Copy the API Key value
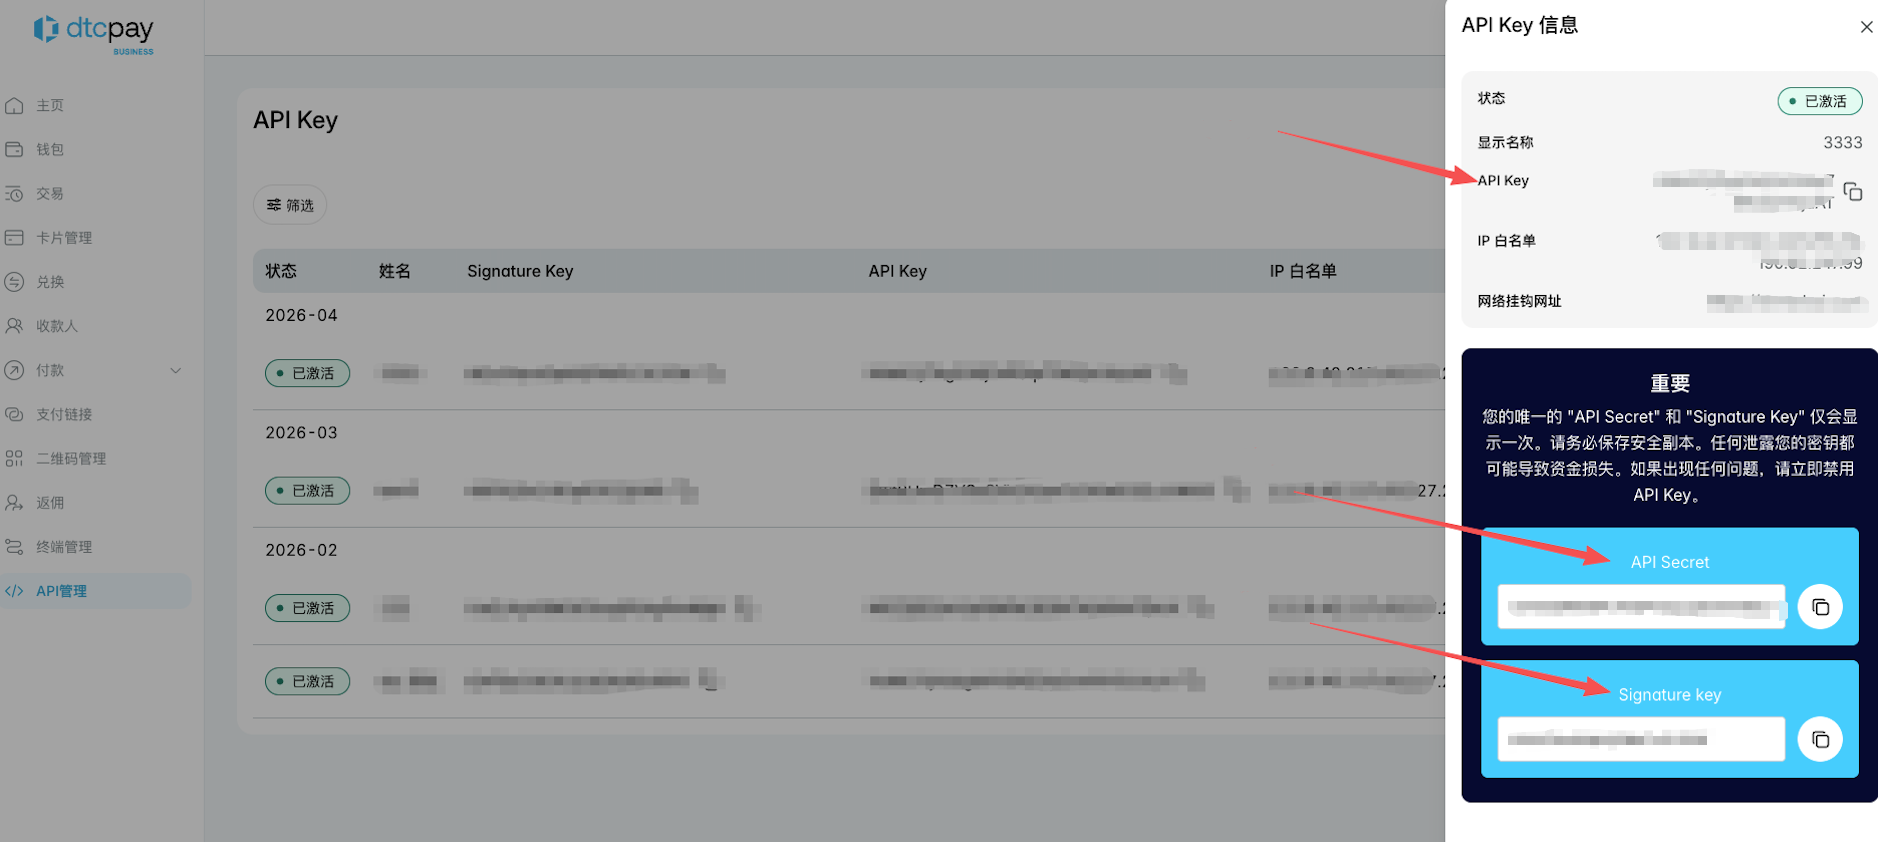This screenshot has width=1878, height=842. [x=1852, y=191]
